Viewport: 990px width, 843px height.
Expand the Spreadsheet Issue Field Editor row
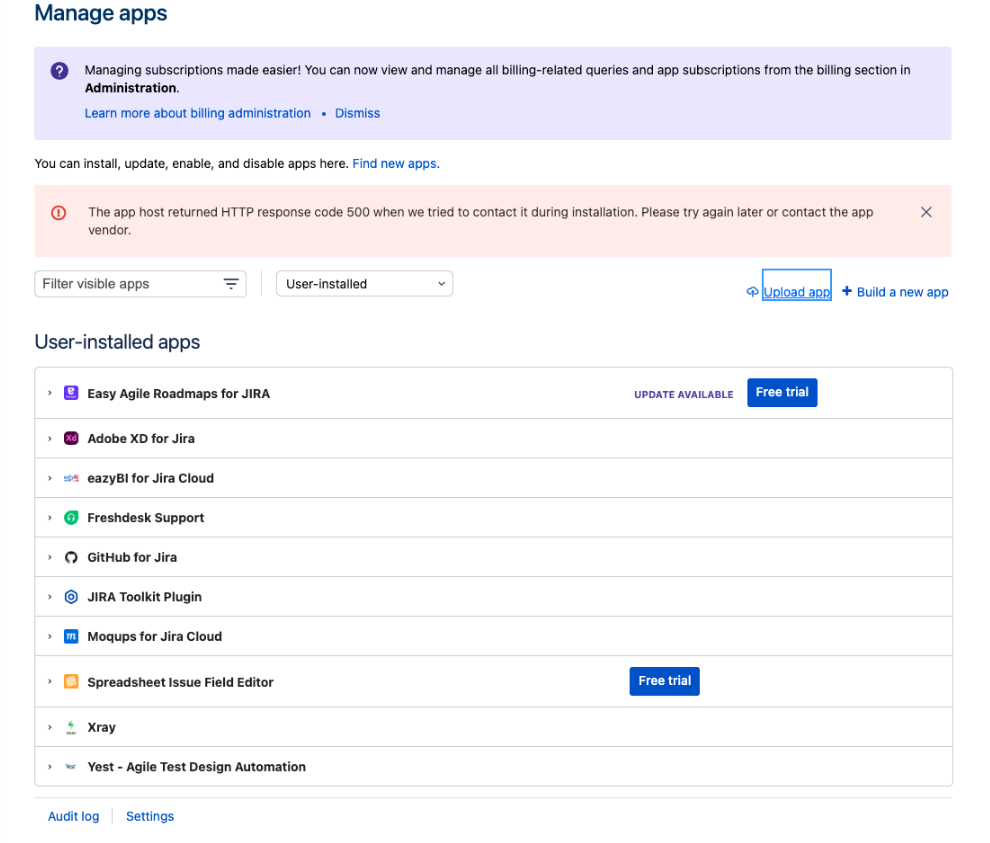[x=50, y=682]
